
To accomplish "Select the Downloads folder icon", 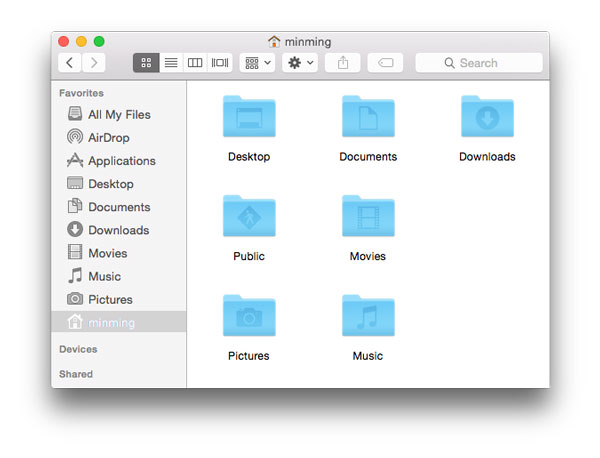I will [487, 116].
